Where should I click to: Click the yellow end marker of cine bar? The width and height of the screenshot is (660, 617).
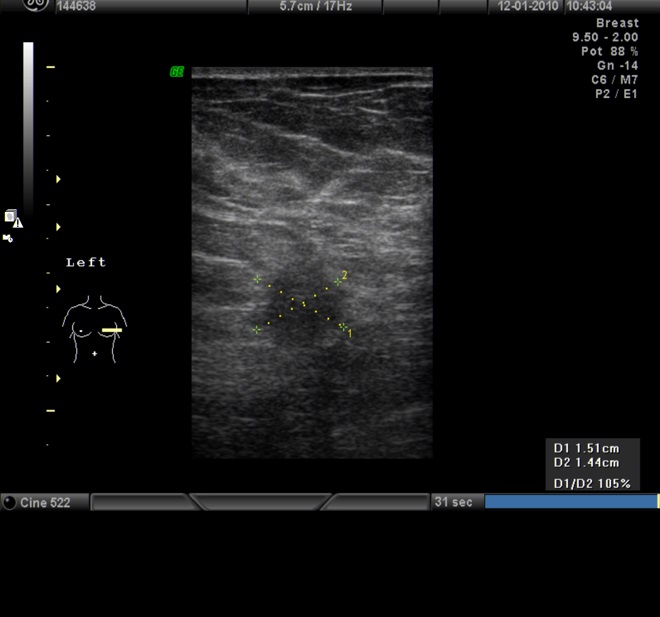point(658,501)
